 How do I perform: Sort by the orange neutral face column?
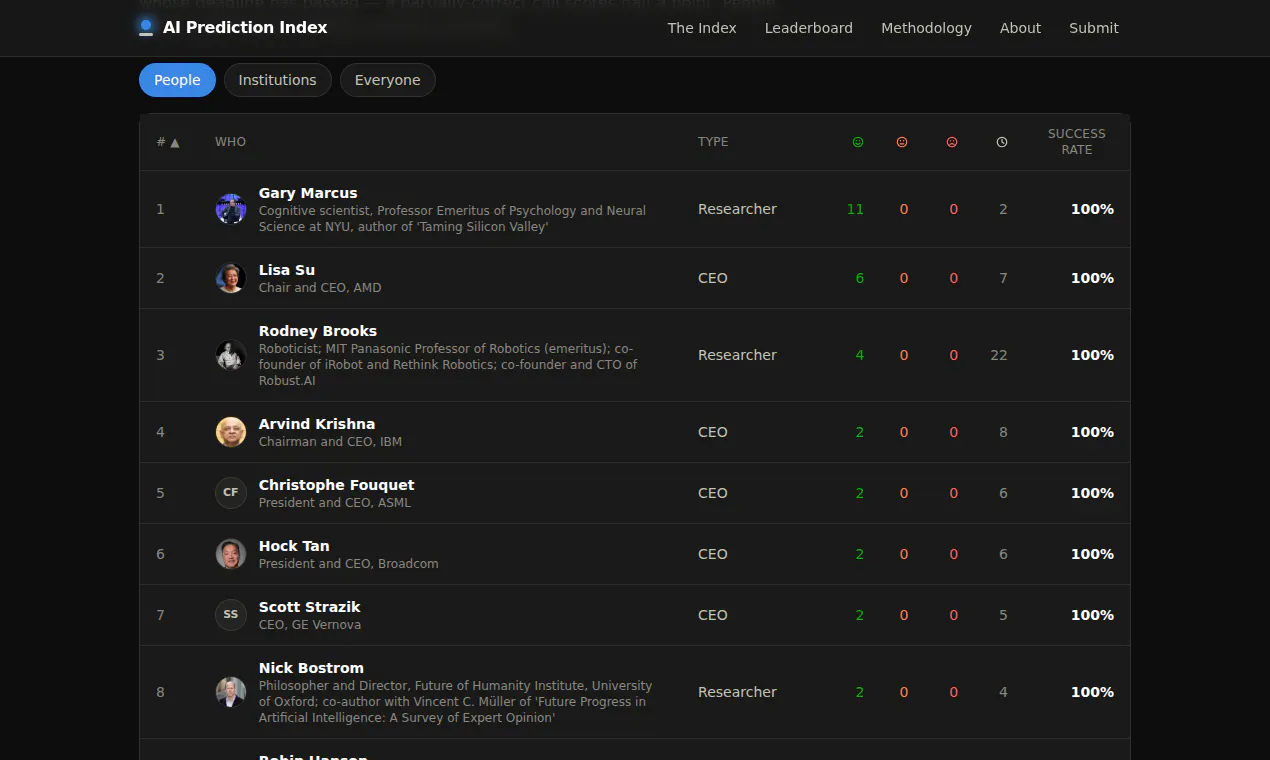coord(902,142)
